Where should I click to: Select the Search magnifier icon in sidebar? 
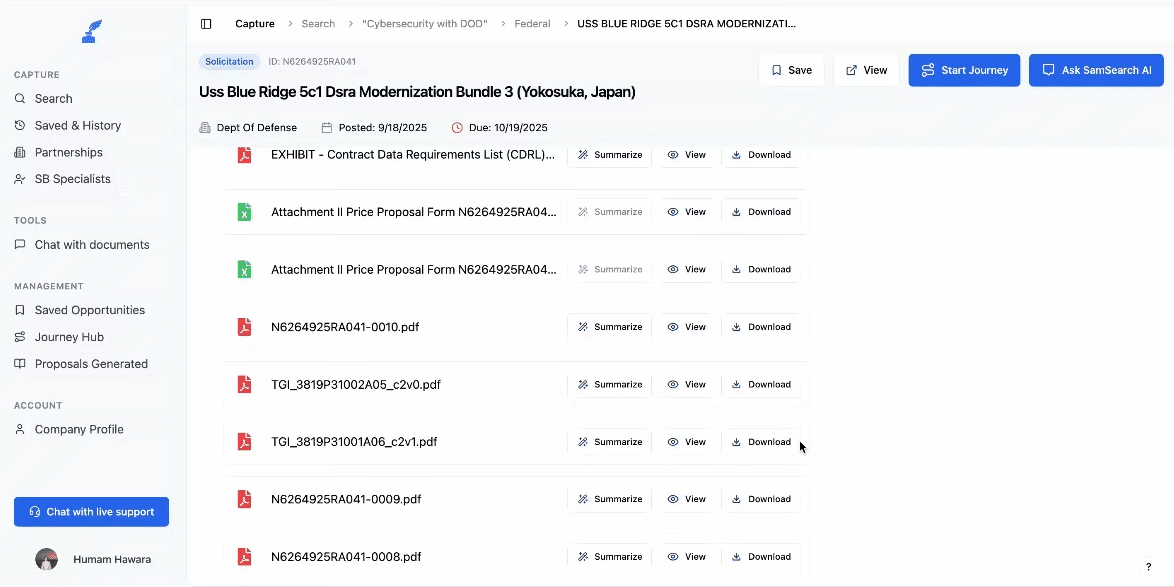pyautogui.click(x=20, y=98)
